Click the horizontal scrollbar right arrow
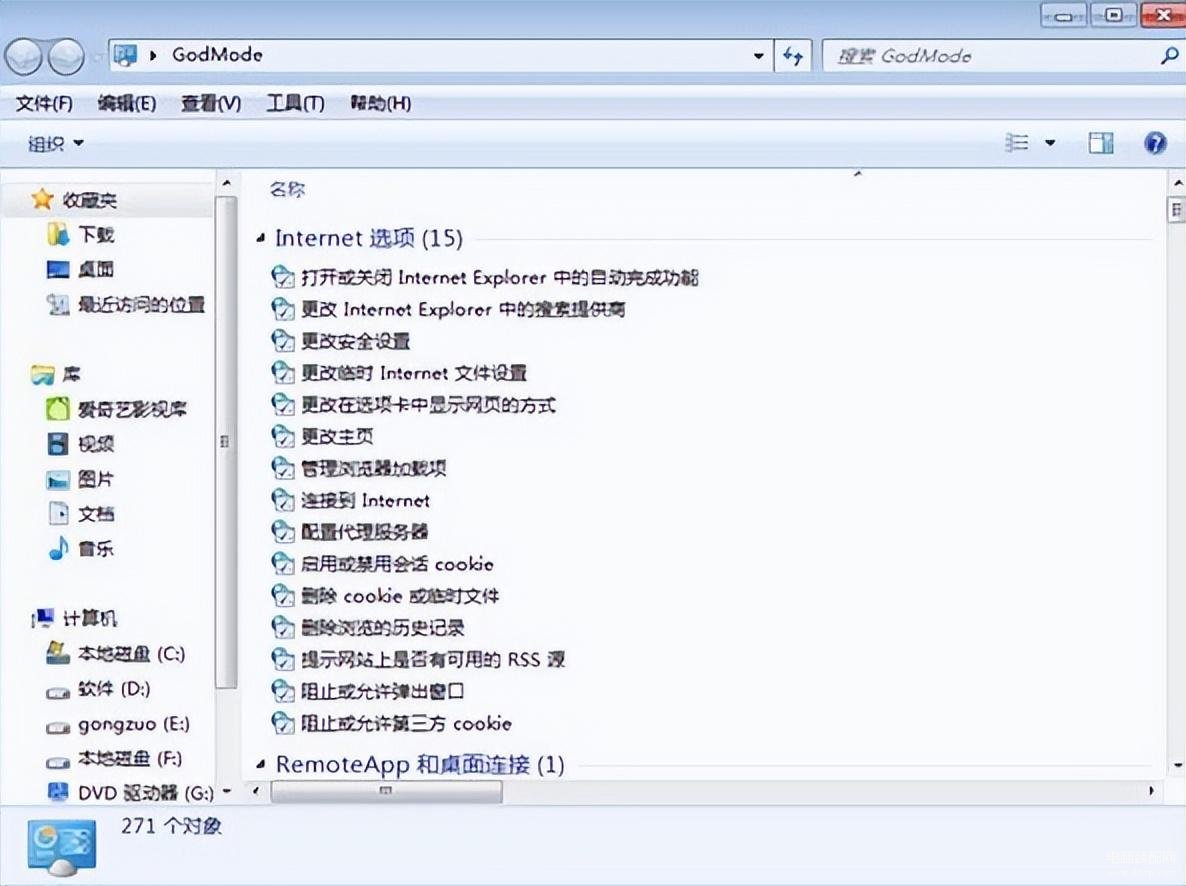This screenshot has width=1186, height=886. 1151,791
